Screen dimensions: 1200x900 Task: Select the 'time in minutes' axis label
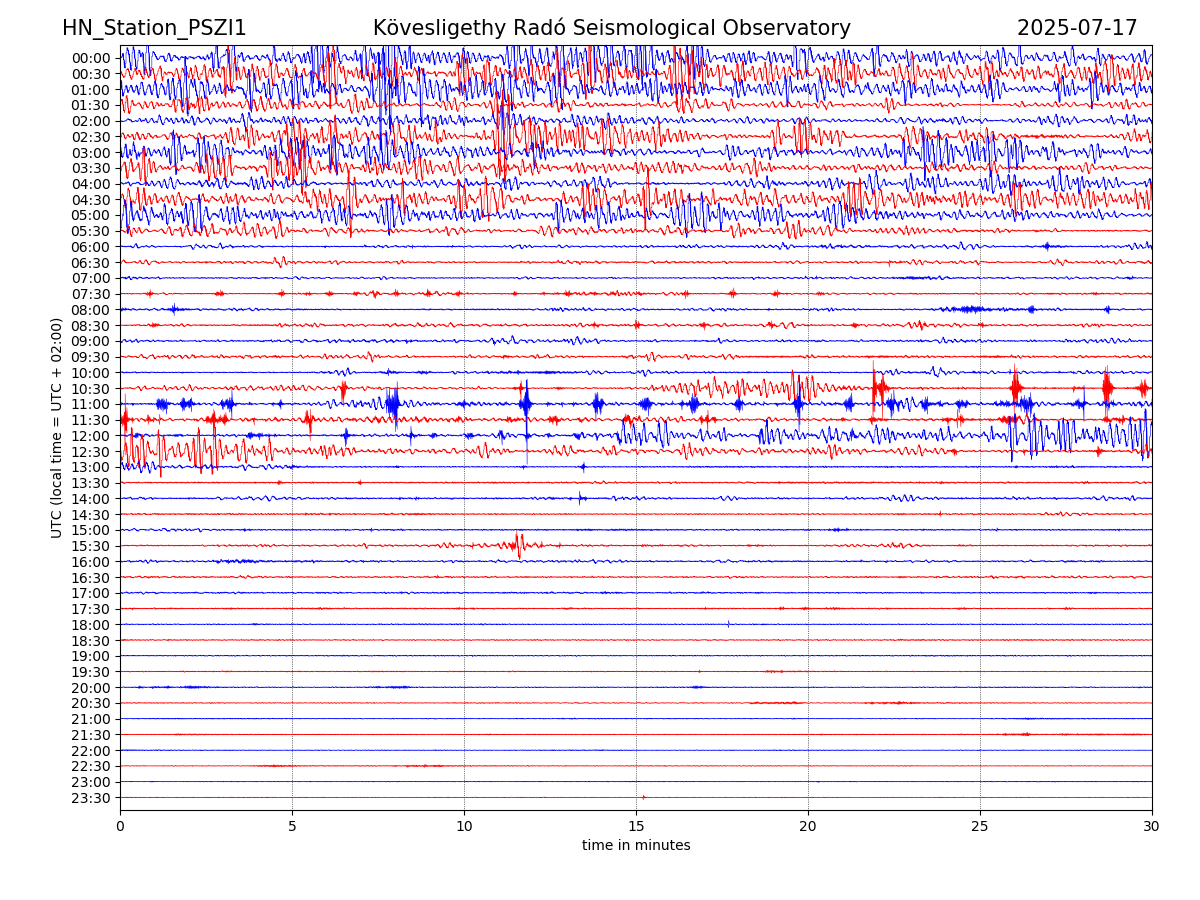(636, 845)
